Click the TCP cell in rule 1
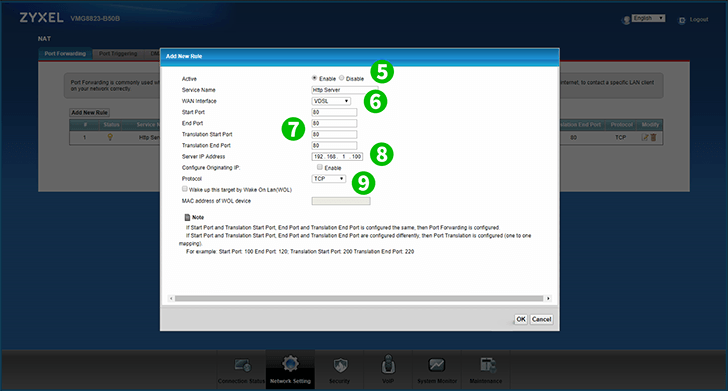Image resolution: width=728 pixels, height=391 pixels. pyautogui.click(x=621, y=137)
